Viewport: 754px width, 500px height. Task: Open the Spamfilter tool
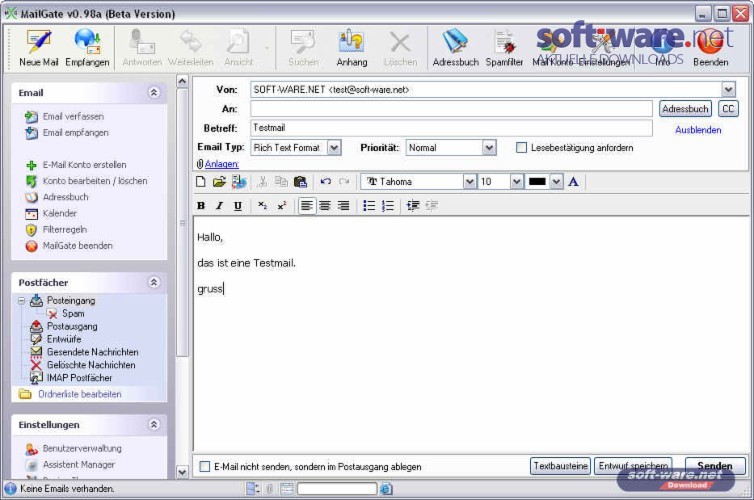(504, 47)
